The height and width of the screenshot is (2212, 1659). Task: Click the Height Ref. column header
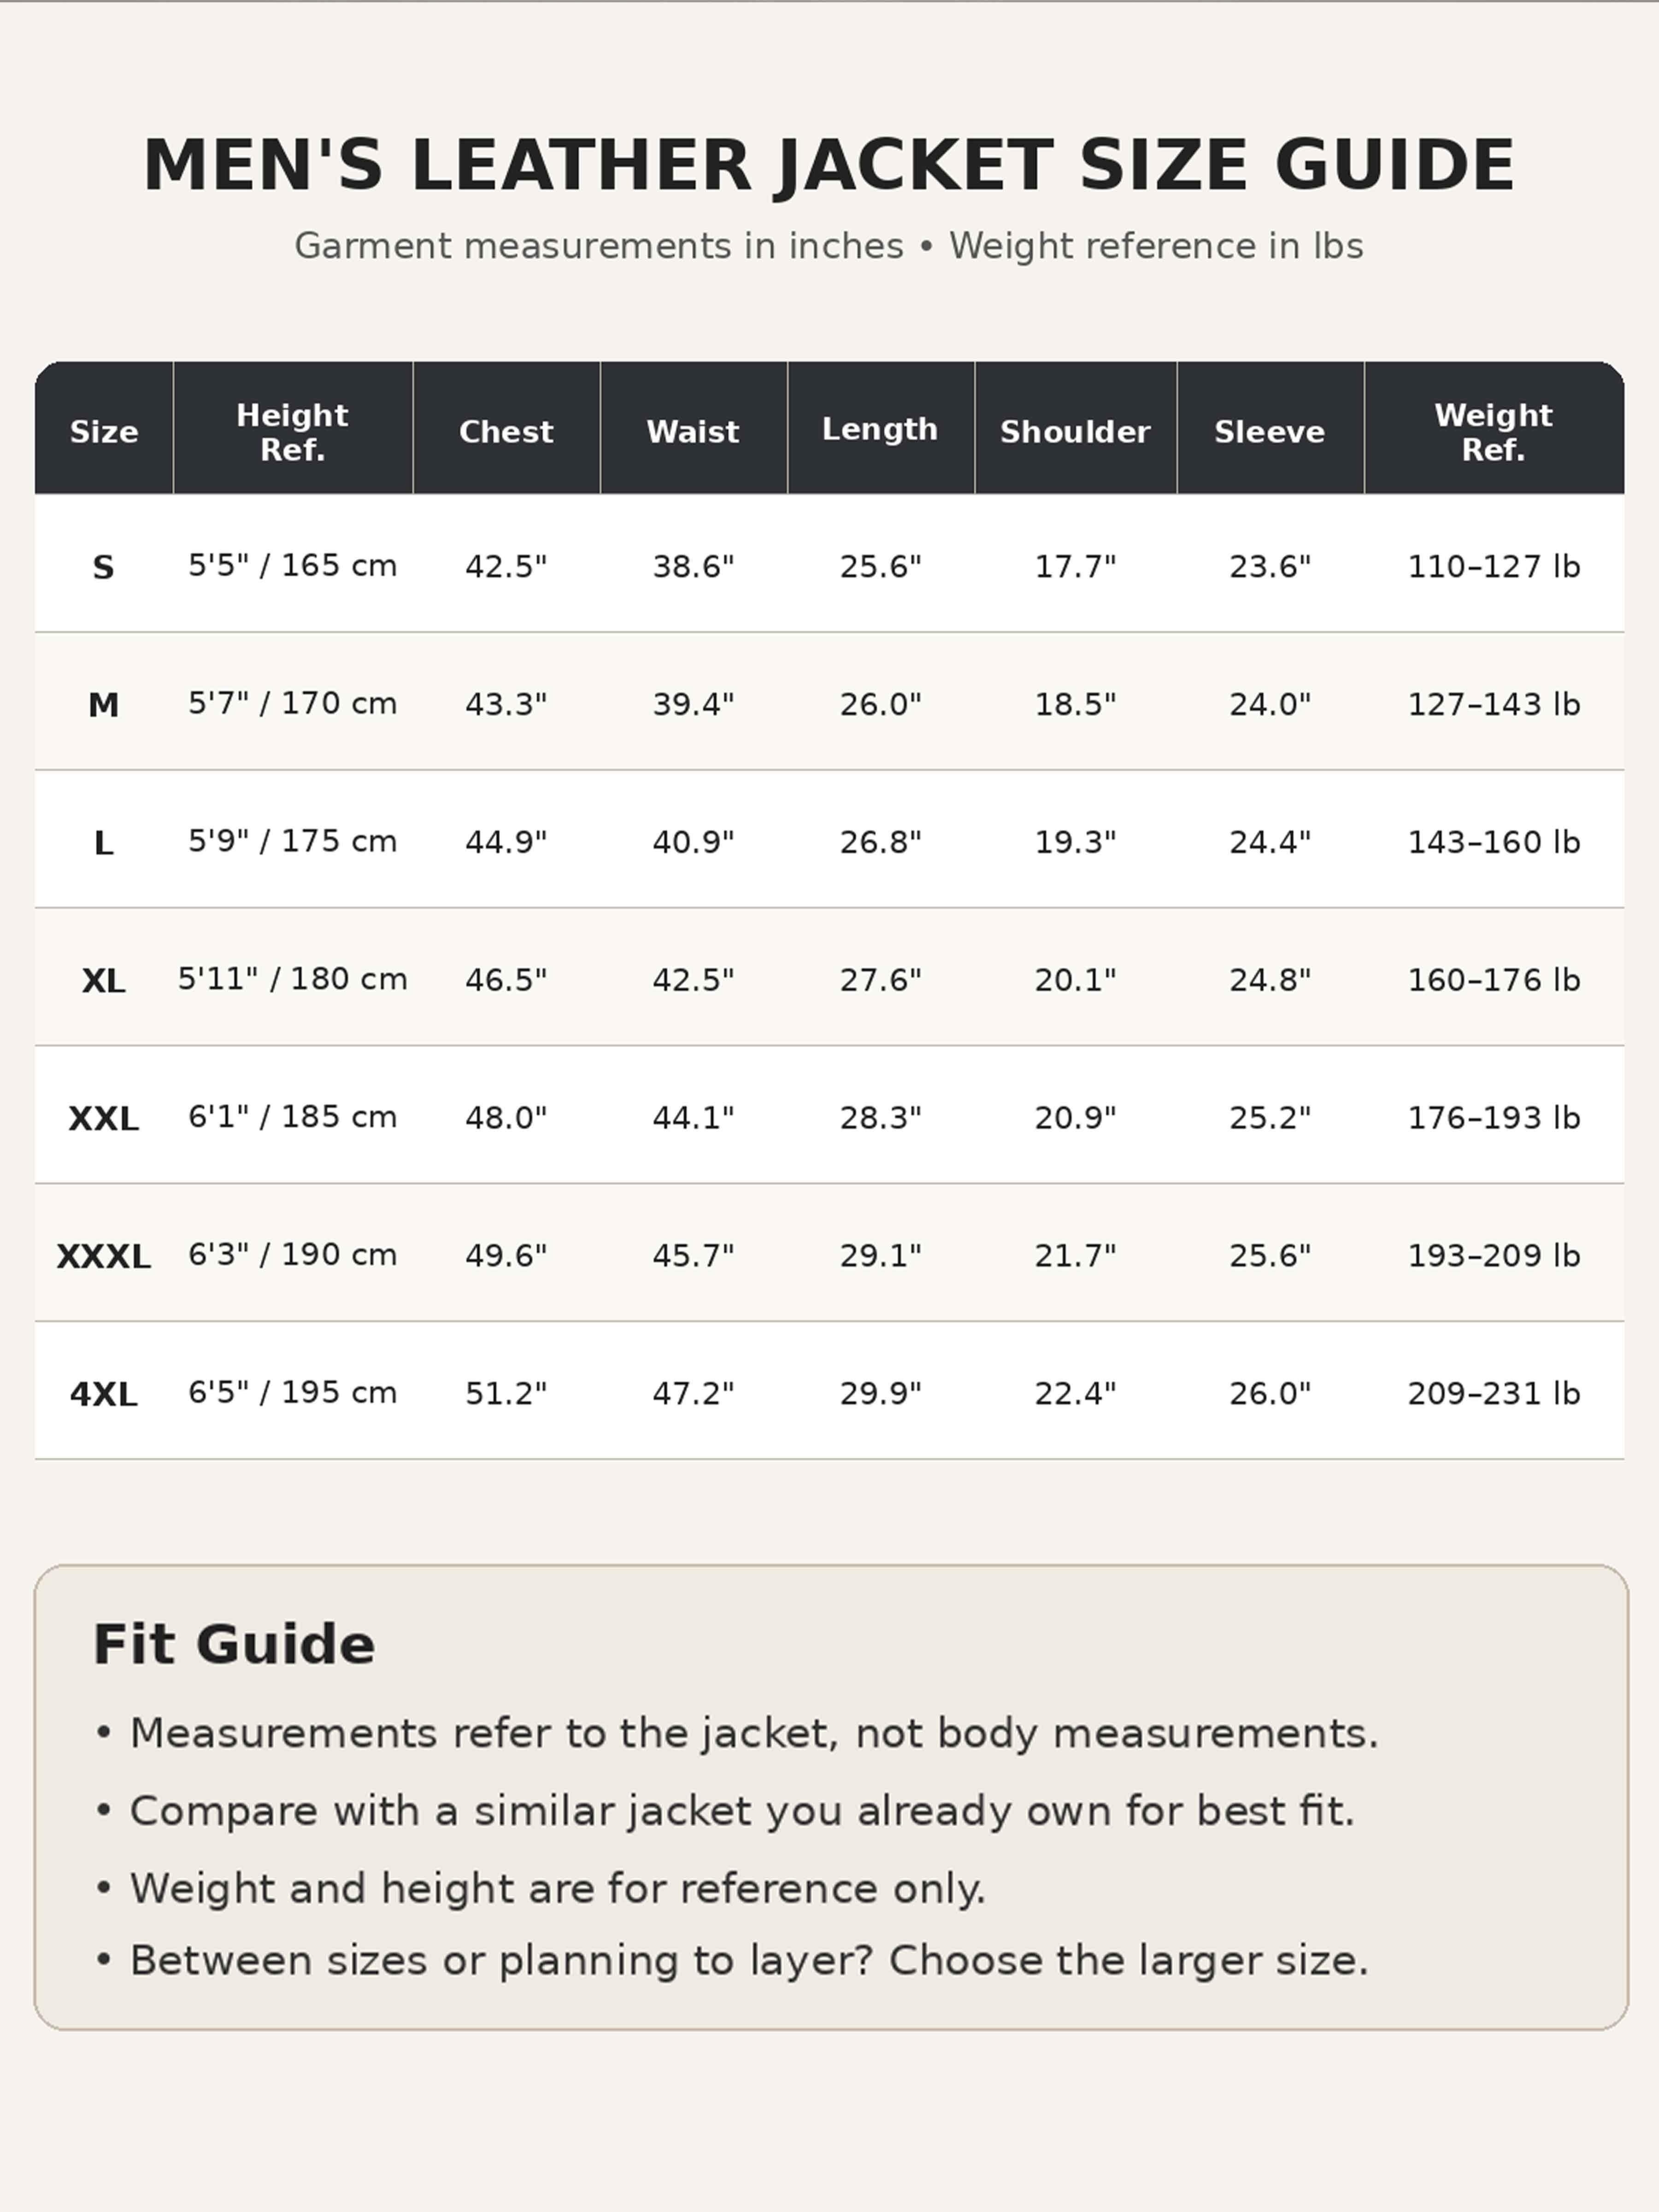tap(292, 431)
